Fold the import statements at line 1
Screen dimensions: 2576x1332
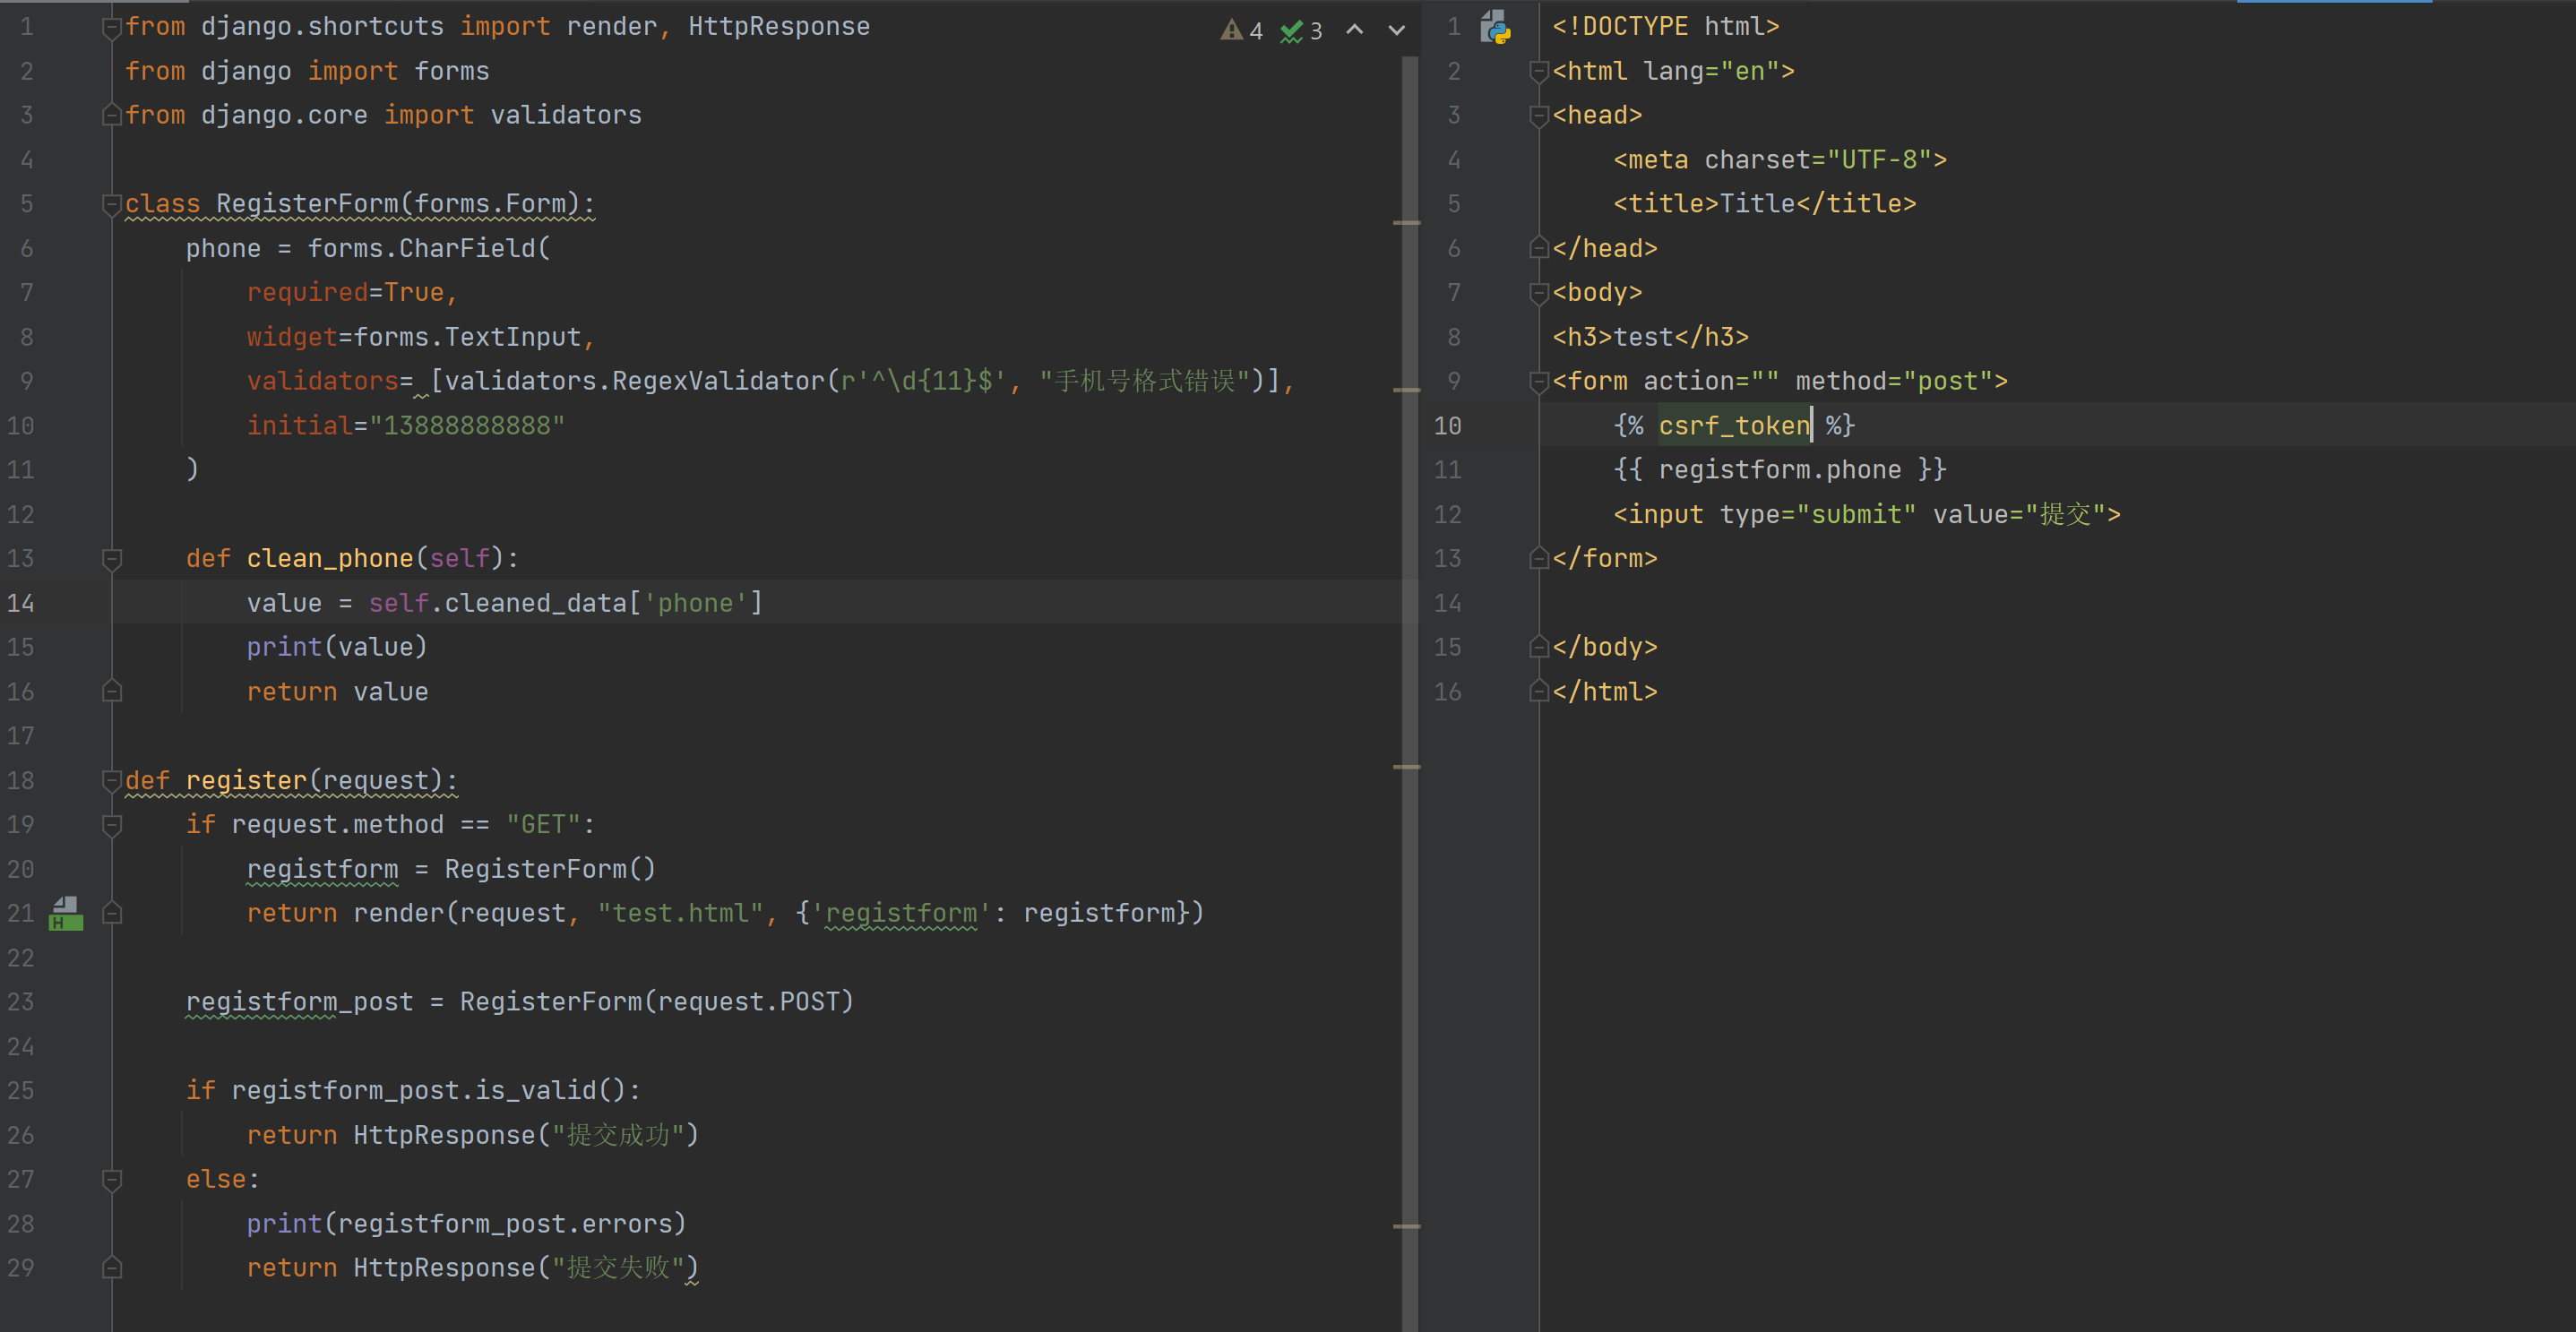tap(111, 27)
